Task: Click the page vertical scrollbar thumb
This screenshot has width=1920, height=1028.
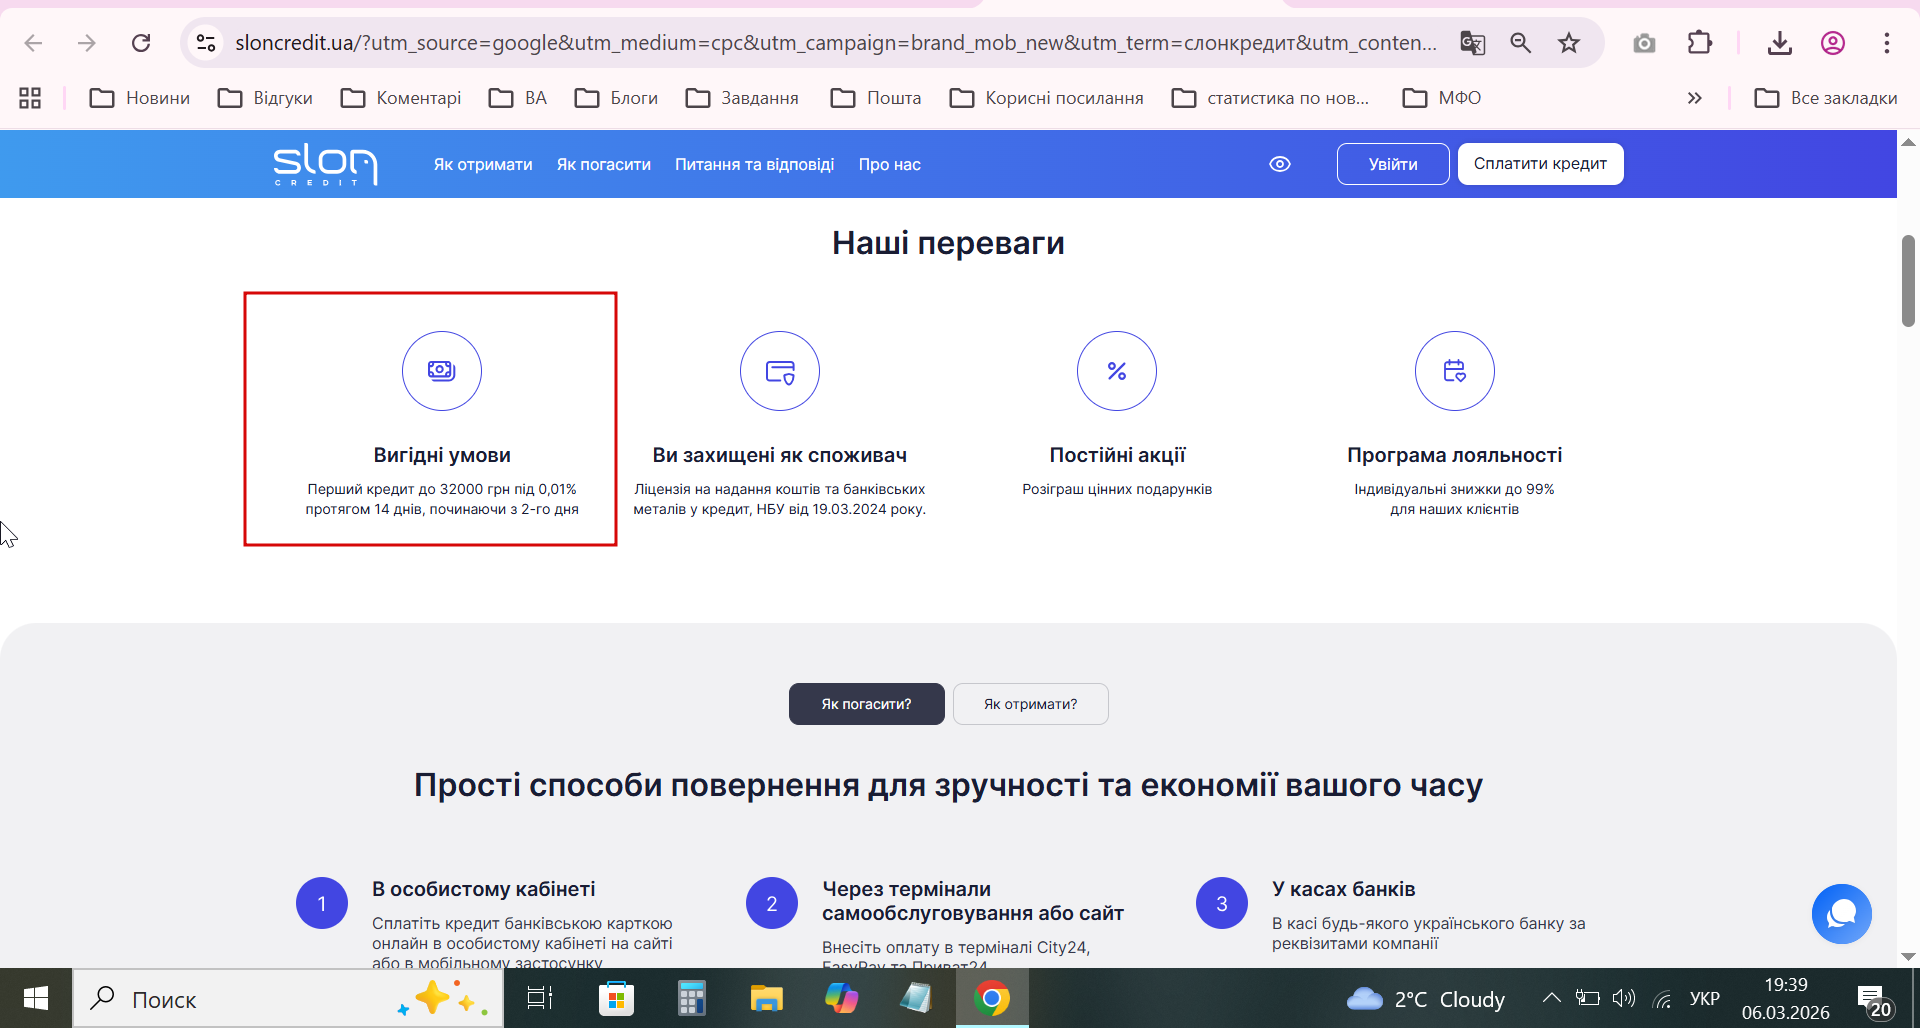Action: [1908, 281]
